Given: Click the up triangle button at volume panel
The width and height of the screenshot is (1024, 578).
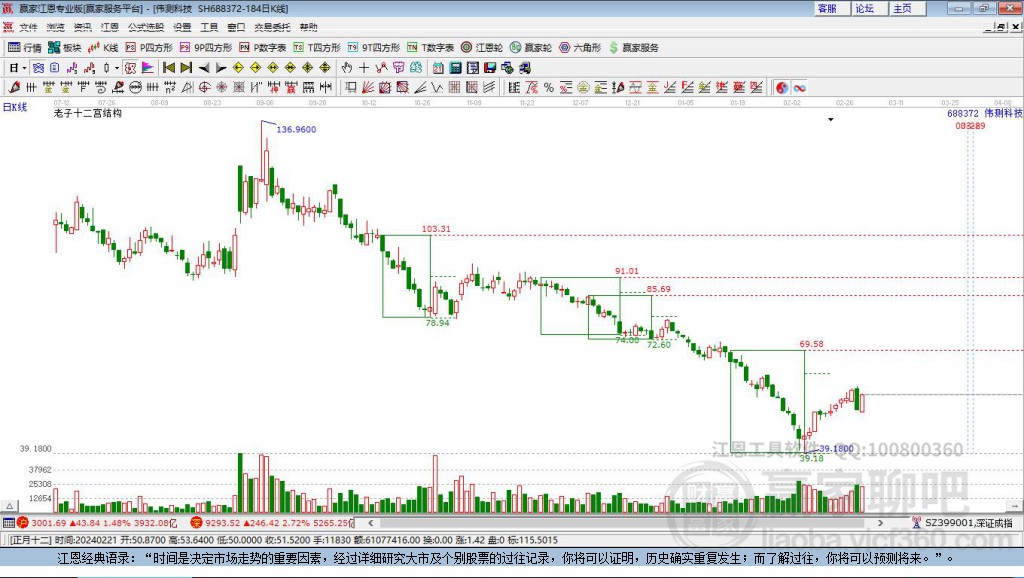Looking at the screenshot, I should [9, 506].
